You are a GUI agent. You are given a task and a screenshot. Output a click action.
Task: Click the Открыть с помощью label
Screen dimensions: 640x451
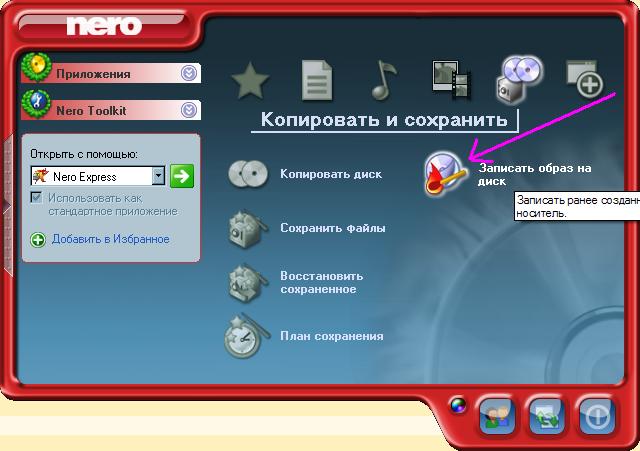click(x=84, y=155)
